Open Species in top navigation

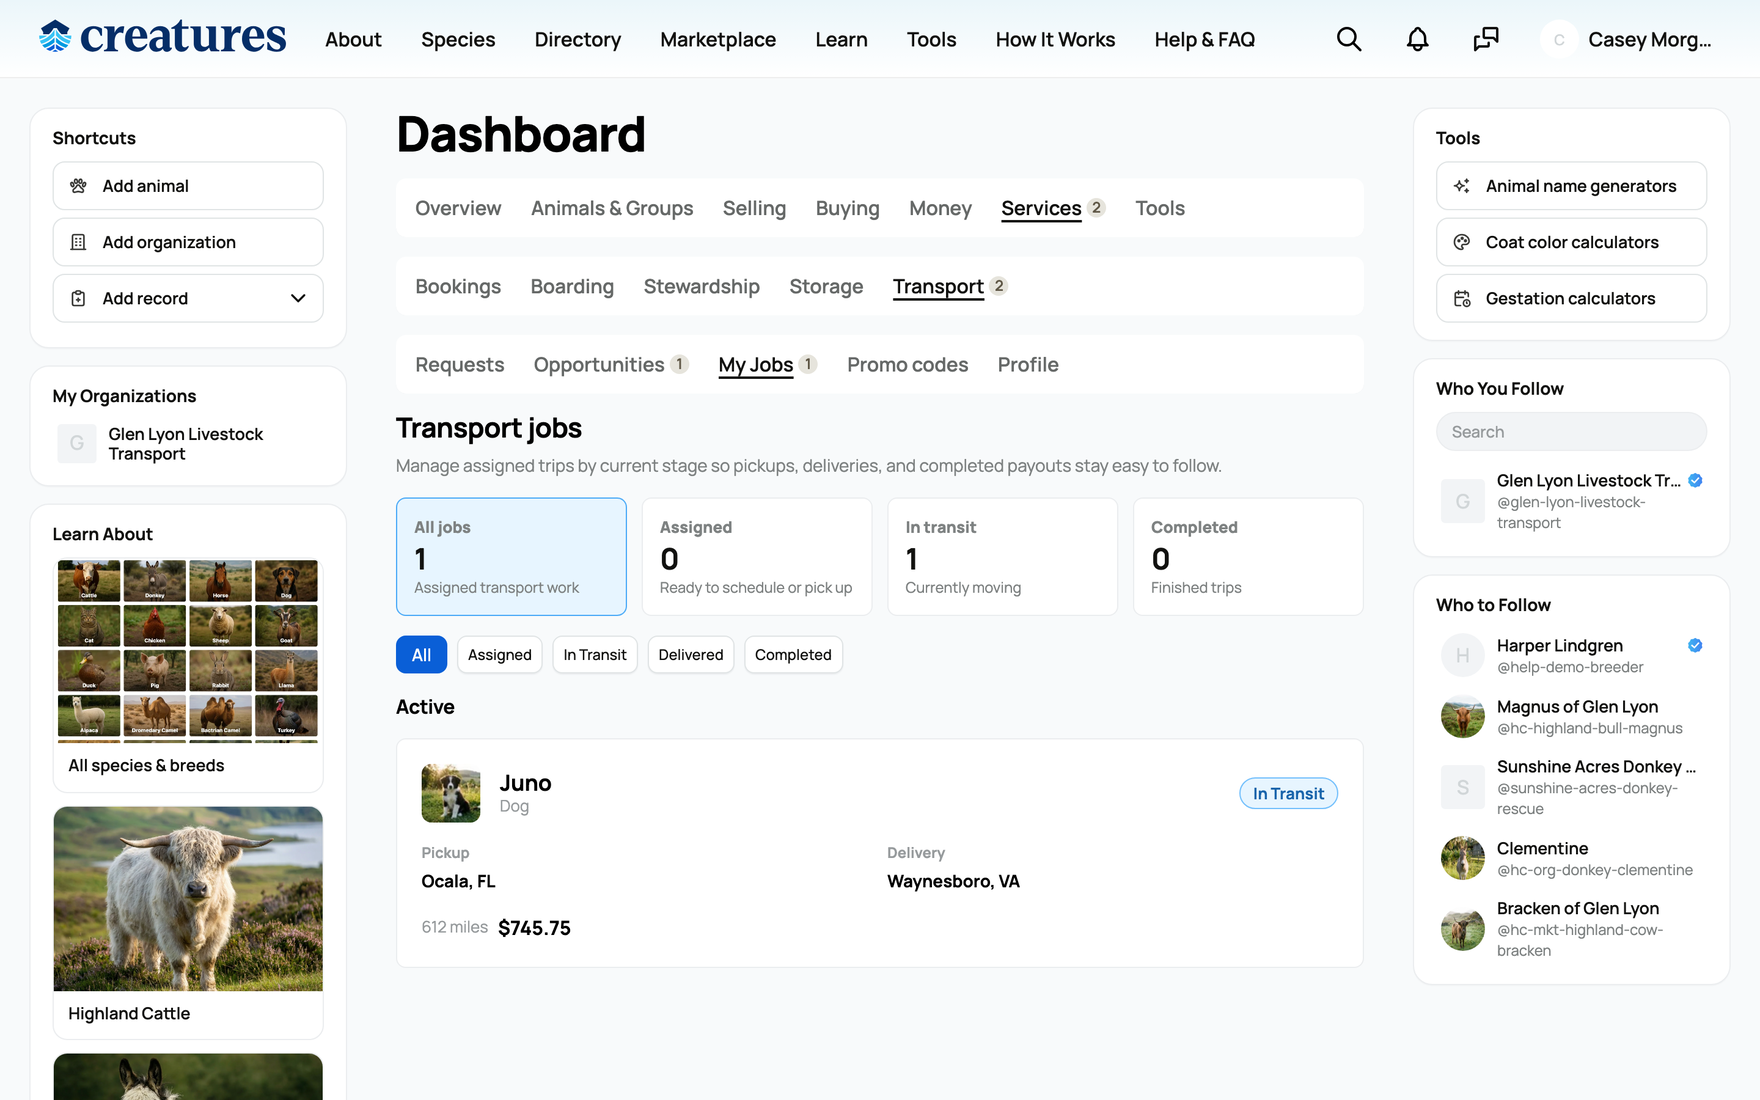coord(458,39)
